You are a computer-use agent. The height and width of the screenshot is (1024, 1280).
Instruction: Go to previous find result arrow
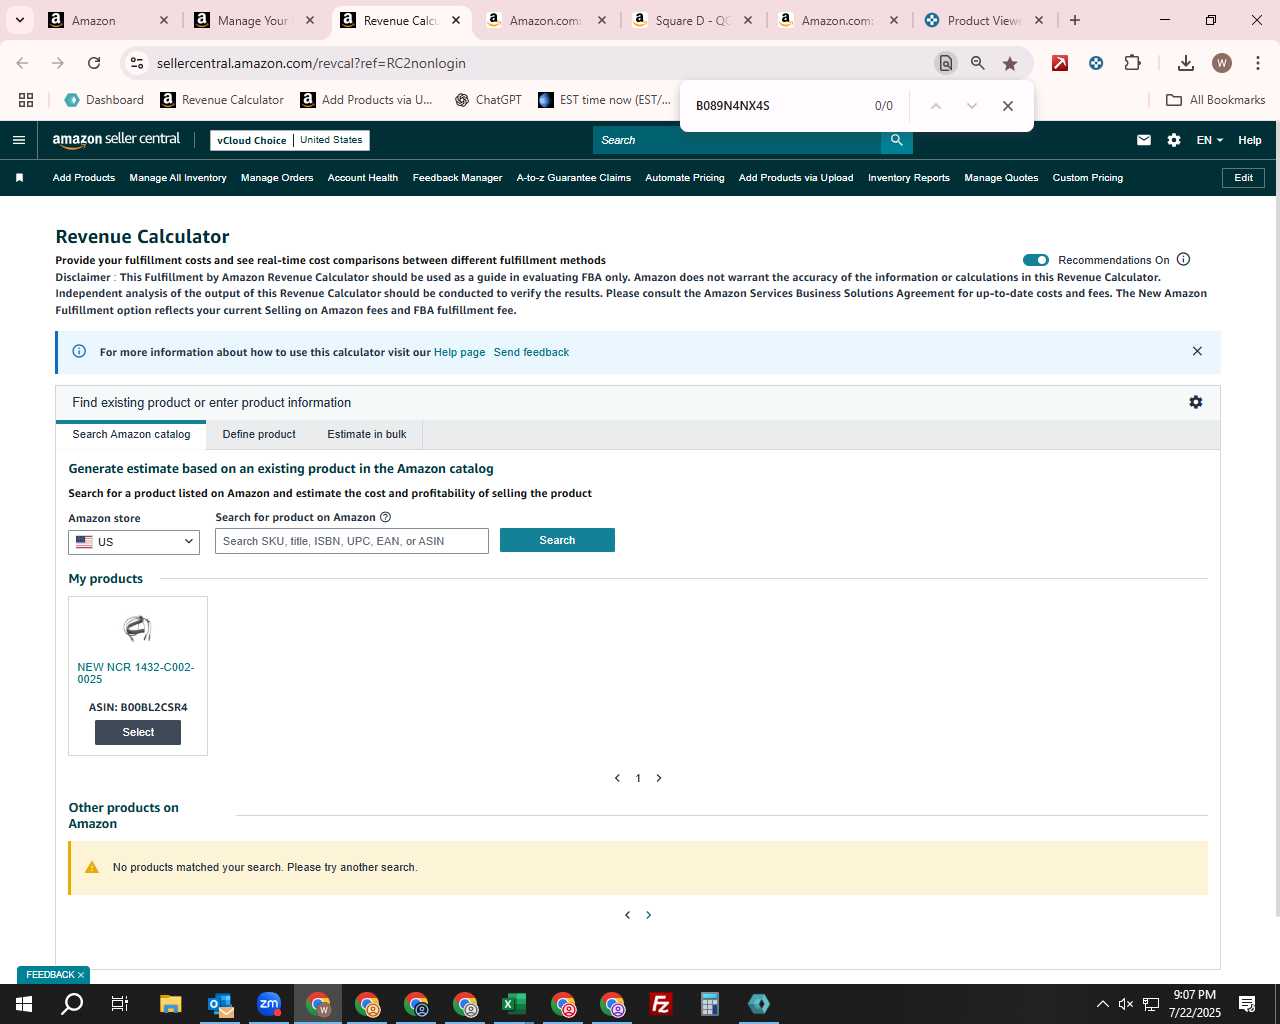(936, 106)
